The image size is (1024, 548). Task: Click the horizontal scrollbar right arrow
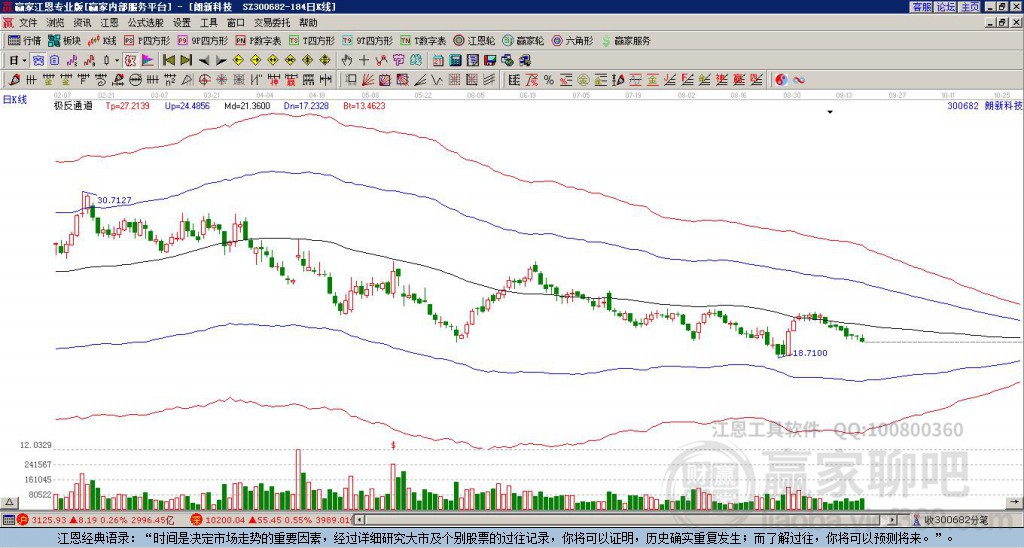pyautogui.click(x=893, y=520)
